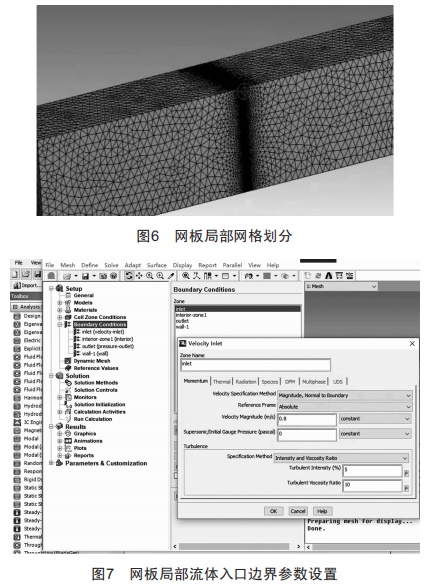Click the horizontal scrollbar under task page
Viewport: 431px width, 585px height.
tap(234, 547)
